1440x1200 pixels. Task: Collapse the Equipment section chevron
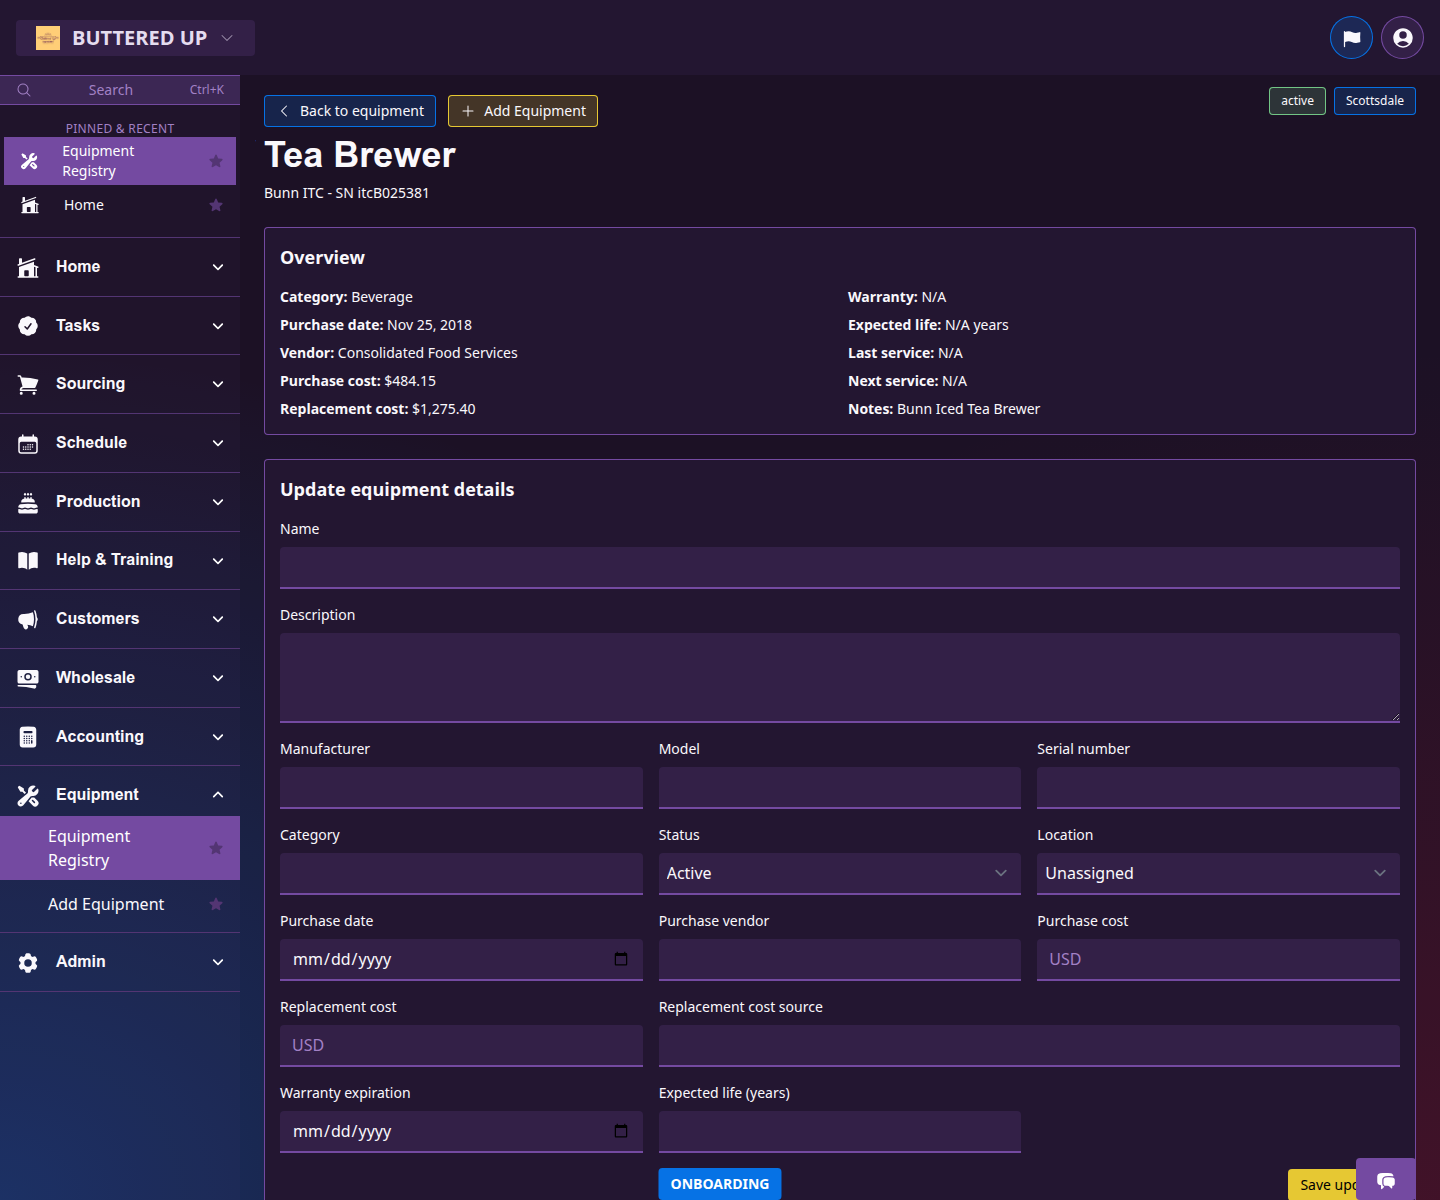[x=218, y=794]
